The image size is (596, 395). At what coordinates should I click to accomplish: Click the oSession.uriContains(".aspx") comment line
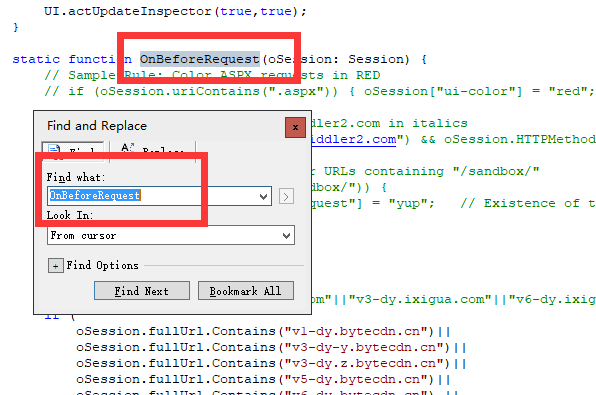click(319, 91)
